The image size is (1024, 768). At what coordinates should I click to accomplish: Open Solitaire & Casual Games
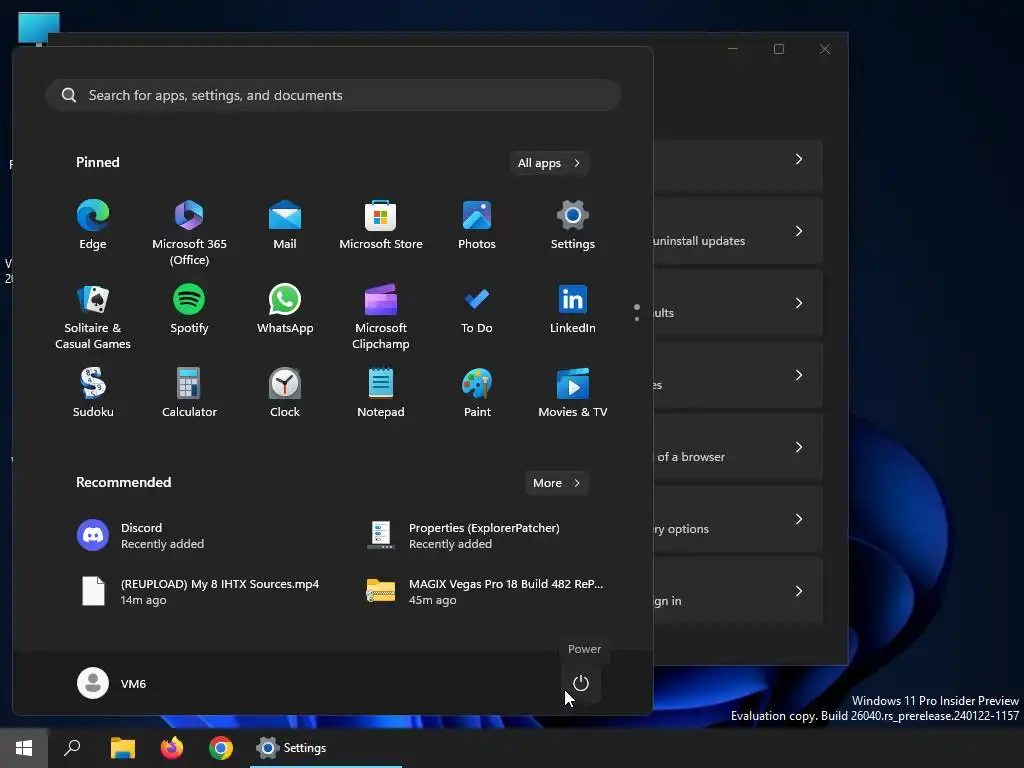93,317
